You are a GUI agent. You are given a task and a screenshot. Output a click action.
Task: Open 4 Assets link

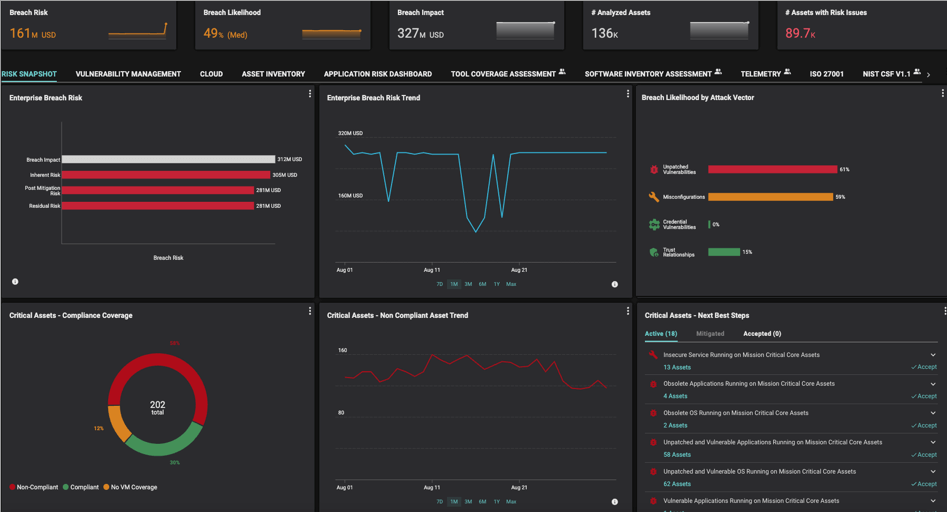pos(675,396)
